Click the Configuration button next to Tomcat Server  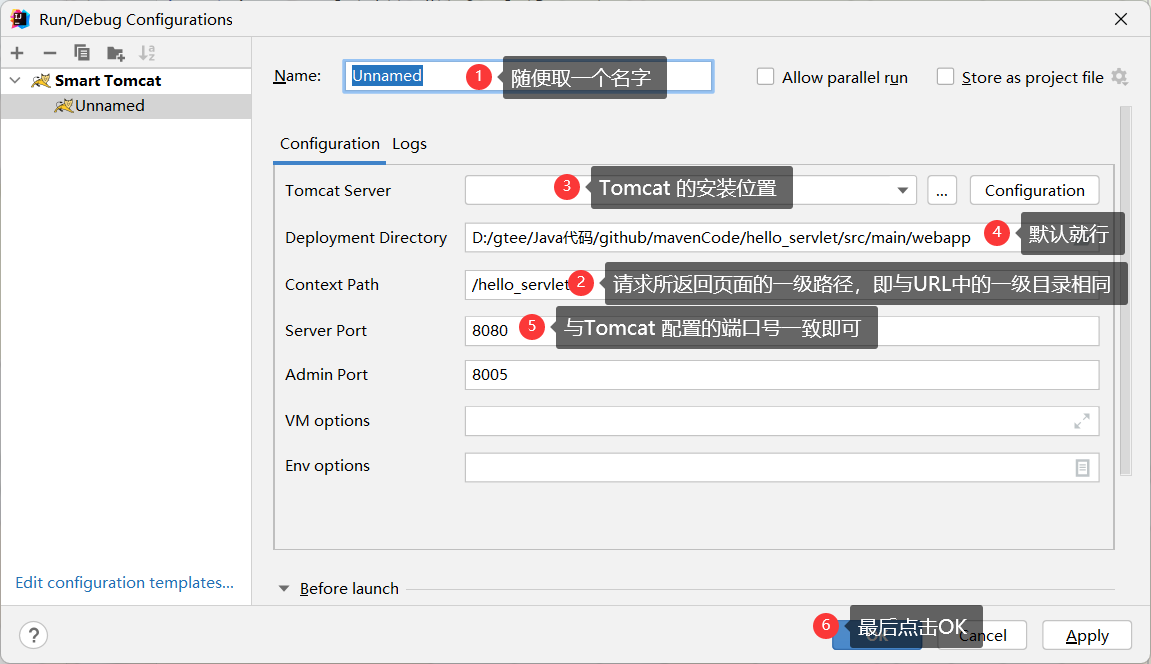[x=1034, y=191]
